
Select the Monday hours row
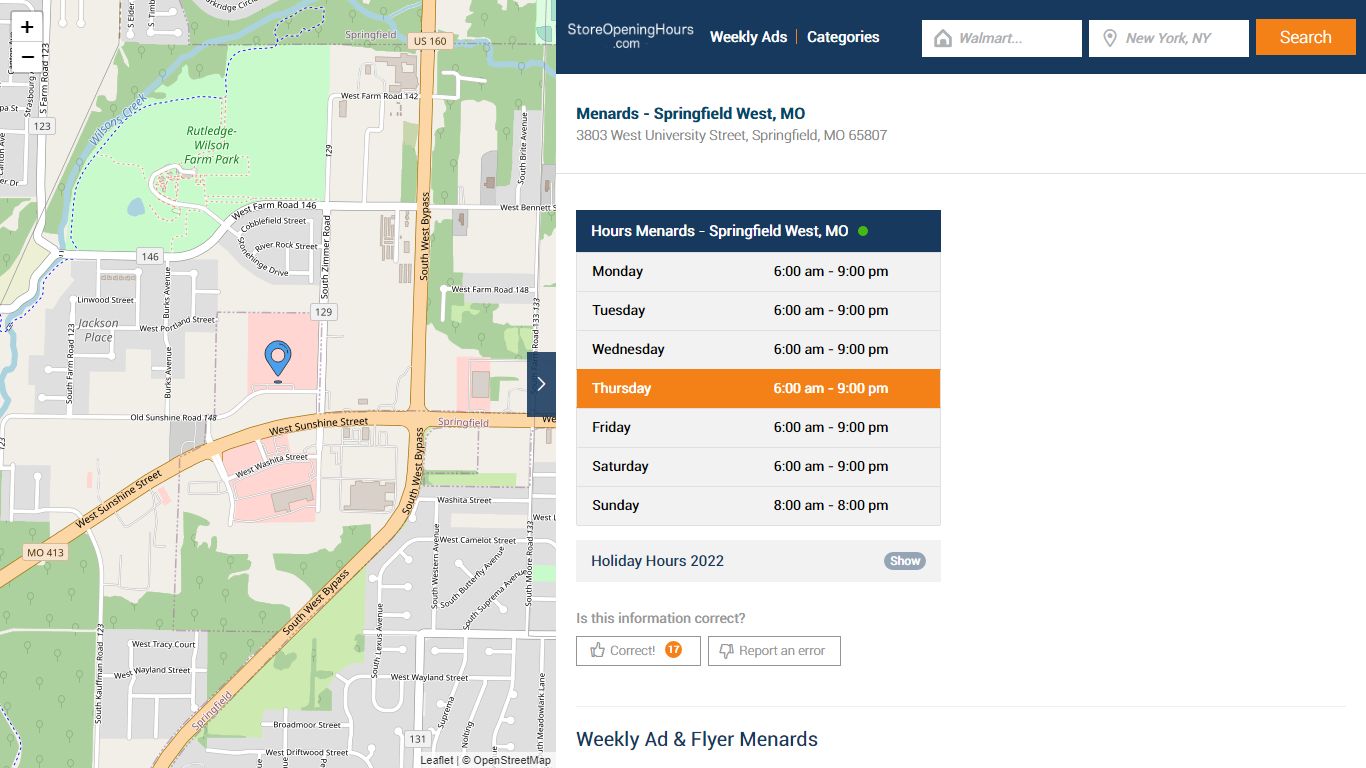click(758, 271)
